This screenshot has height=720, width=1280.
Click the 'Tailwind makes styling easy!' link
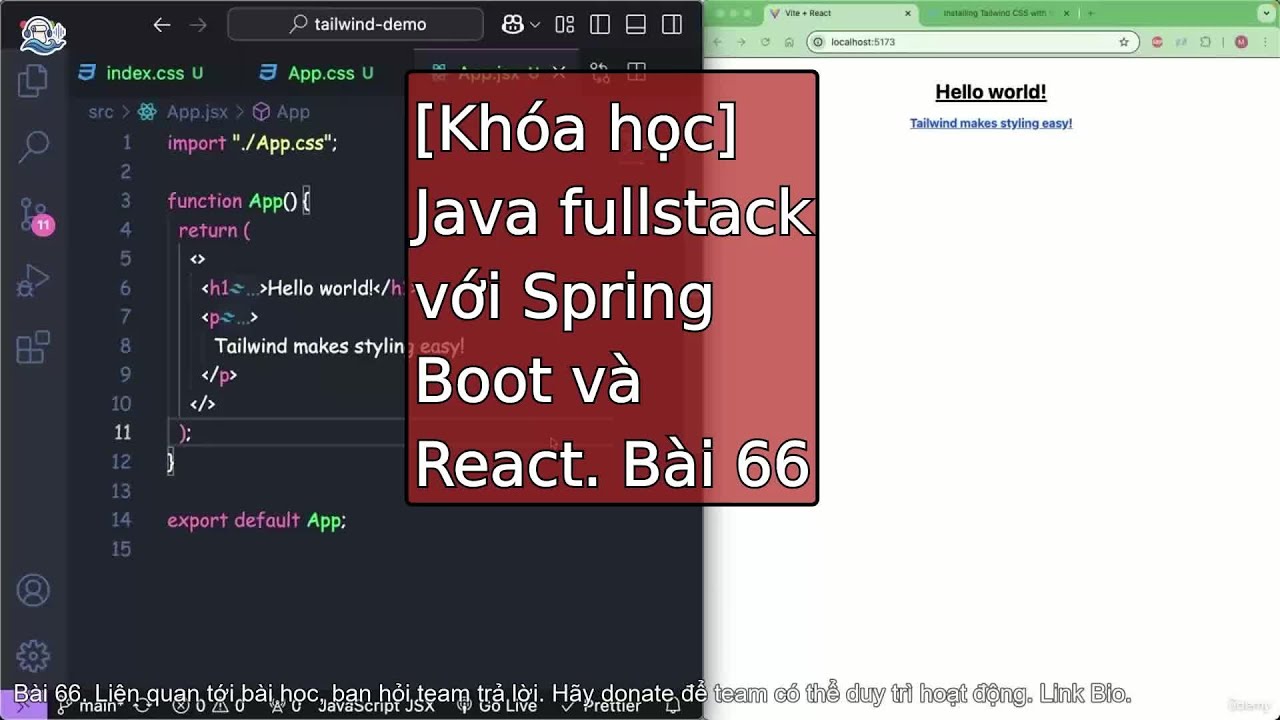pos(991,123)
